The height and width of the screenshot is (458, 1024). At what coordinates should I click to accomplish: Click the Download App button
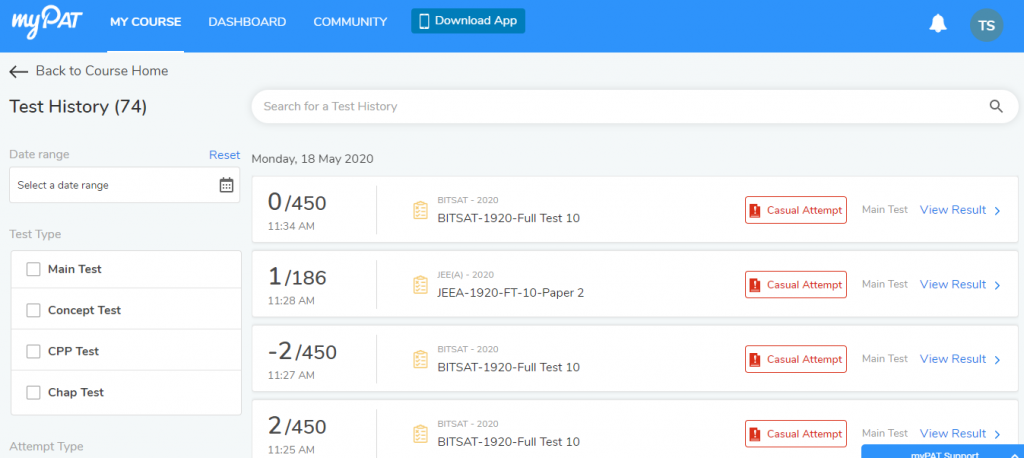click(x=468, y=21)
